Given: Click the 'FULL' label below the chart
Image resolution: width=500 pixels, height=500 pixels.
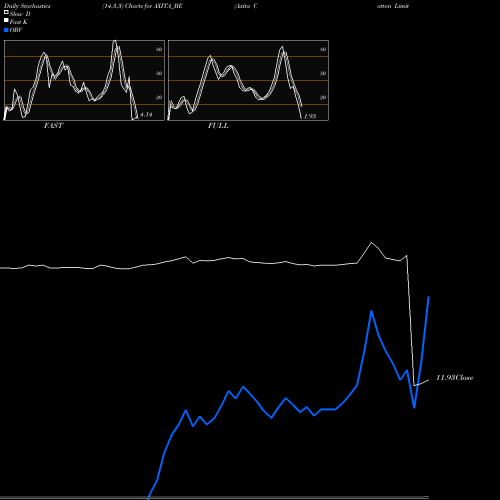Looking at the screenshot, I should [x=218, y=126].
